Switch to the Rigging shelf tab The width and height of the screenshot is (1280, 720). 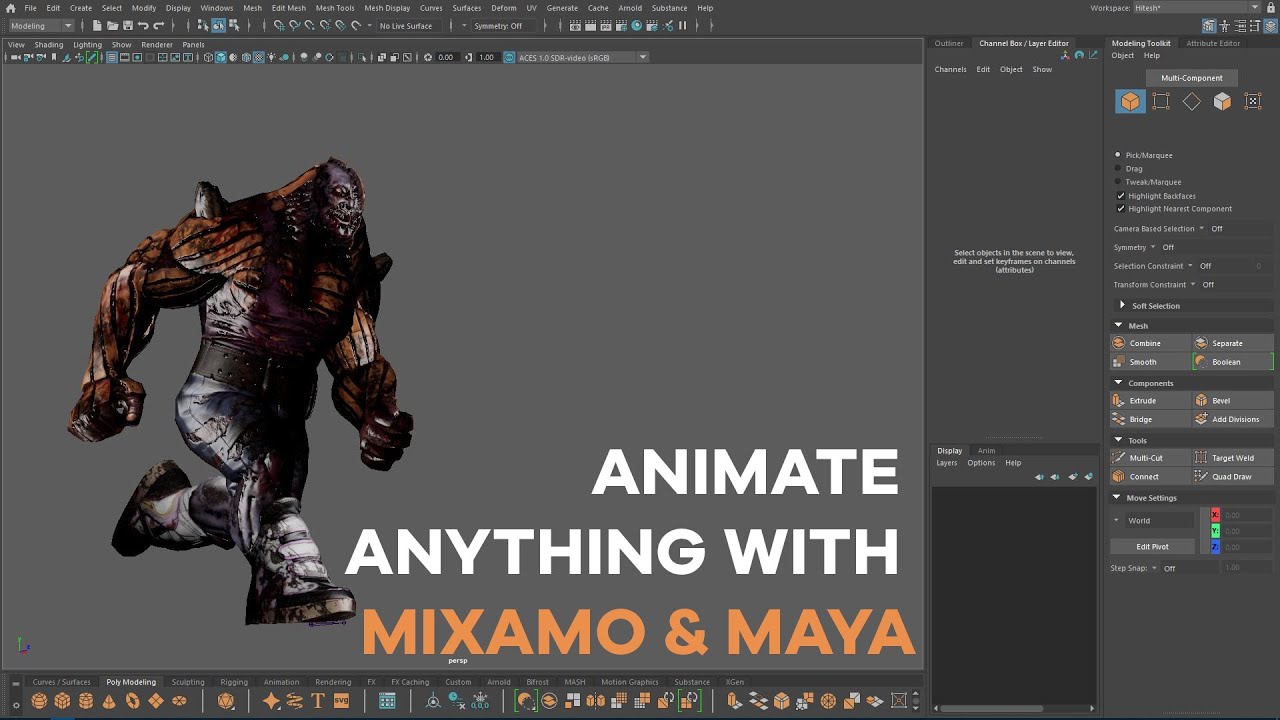[234, 682]
